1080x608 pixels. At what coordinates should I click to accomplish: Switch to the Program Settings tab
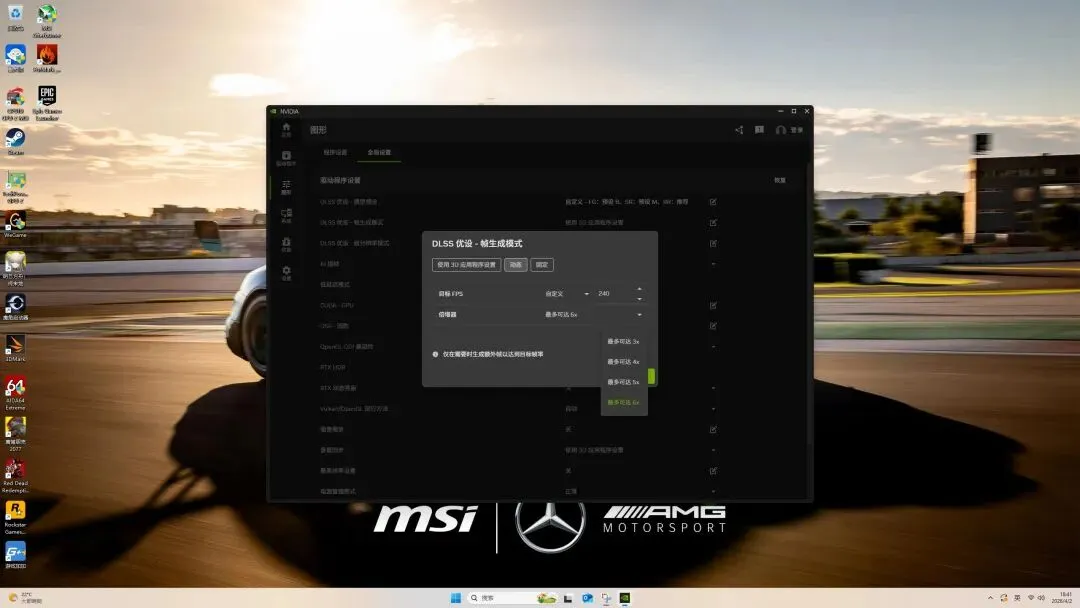point(335,152)
